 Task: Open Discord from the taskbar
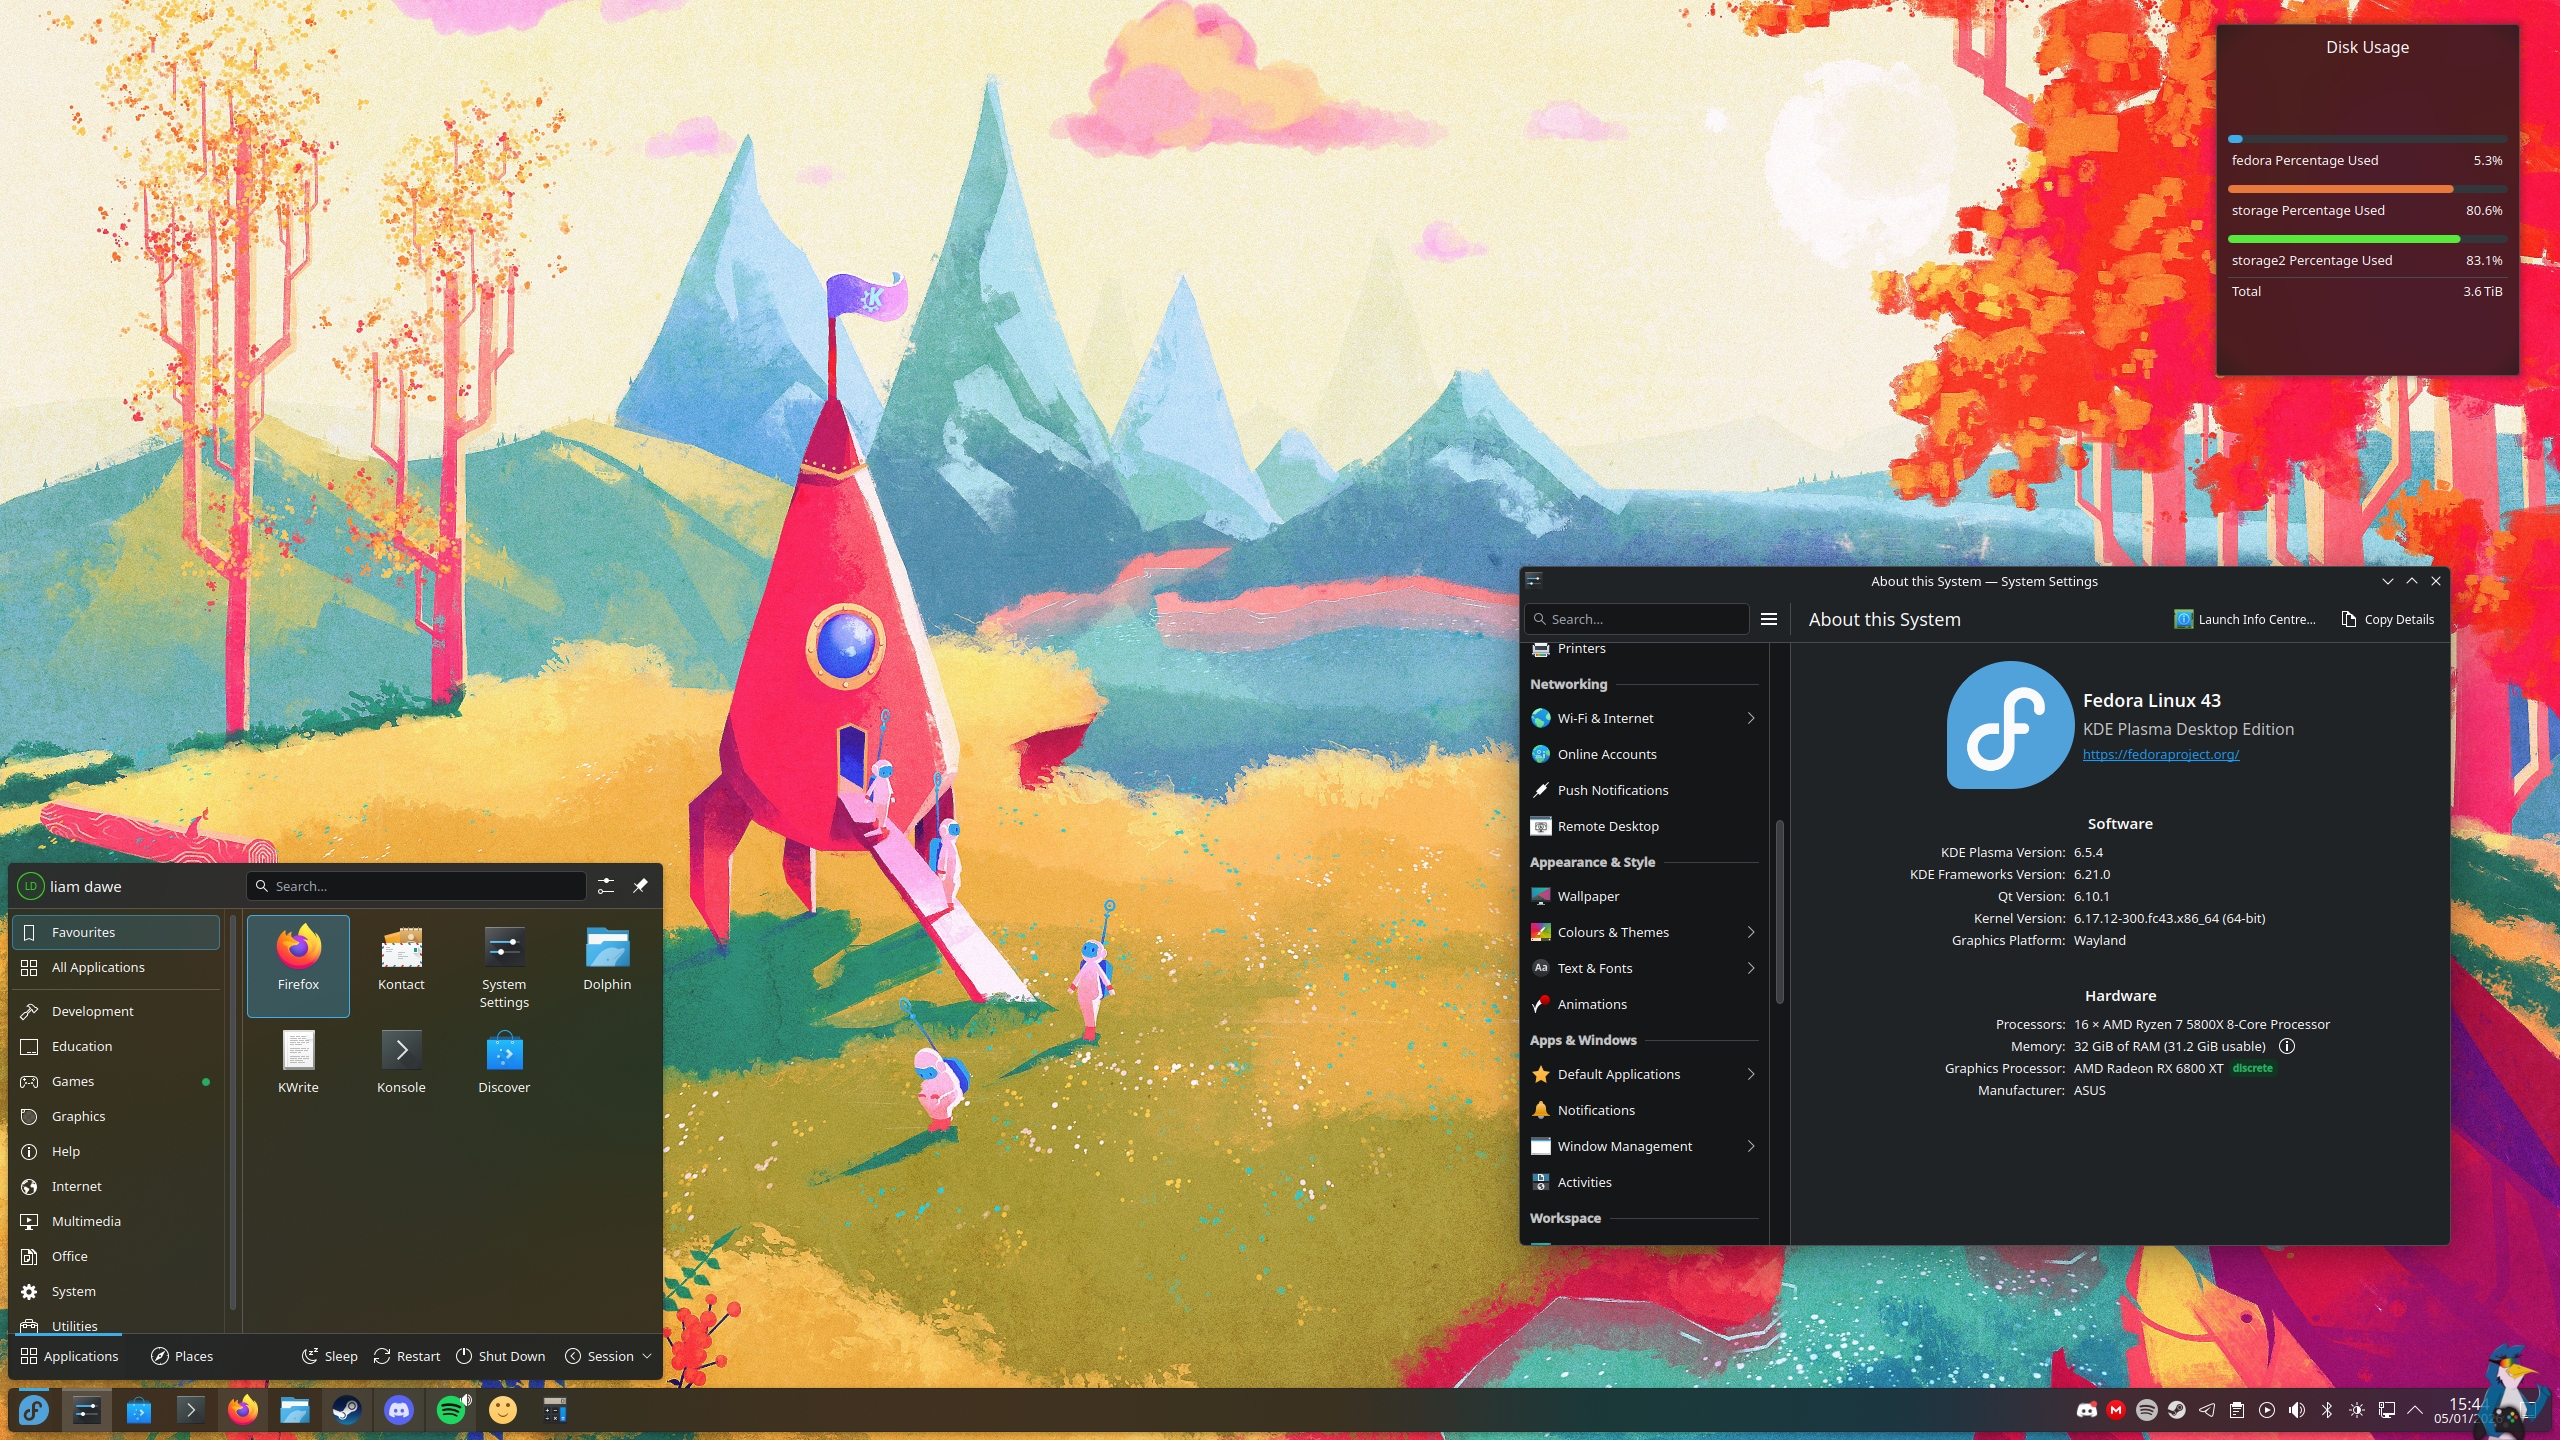point(399,1410)
